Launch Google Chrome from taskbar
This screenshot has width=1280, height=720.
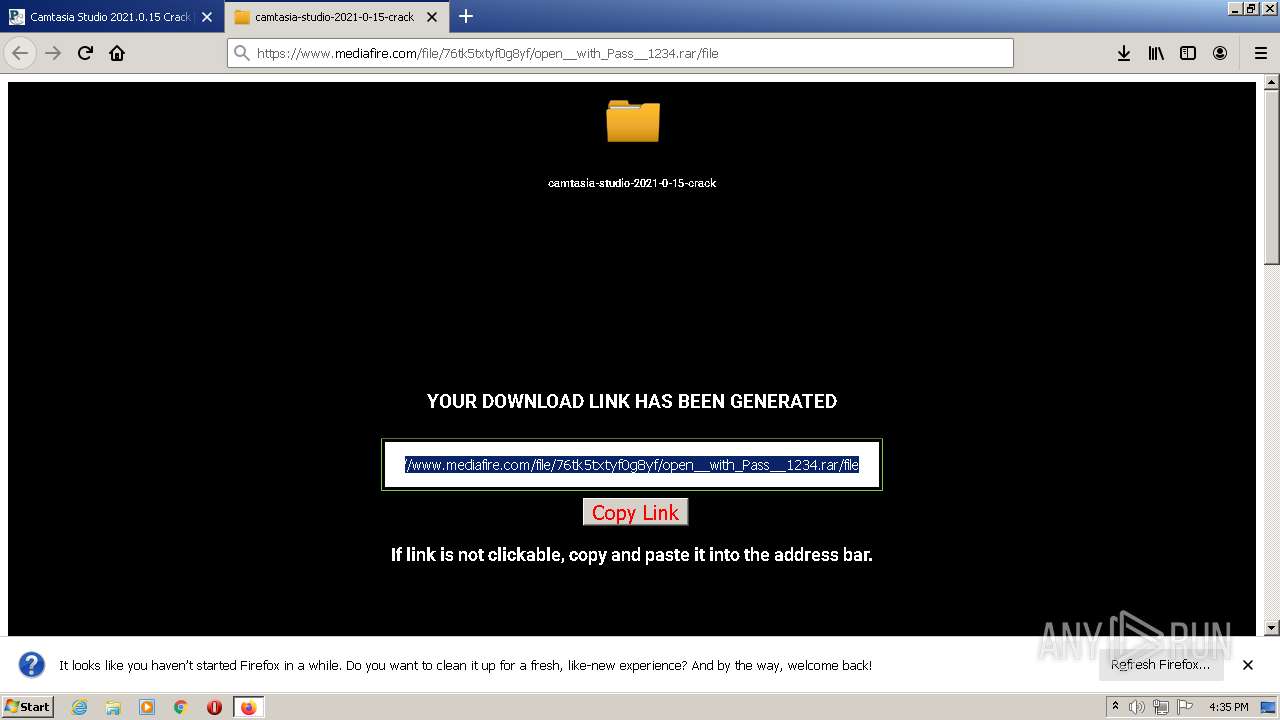pos(181,707)
